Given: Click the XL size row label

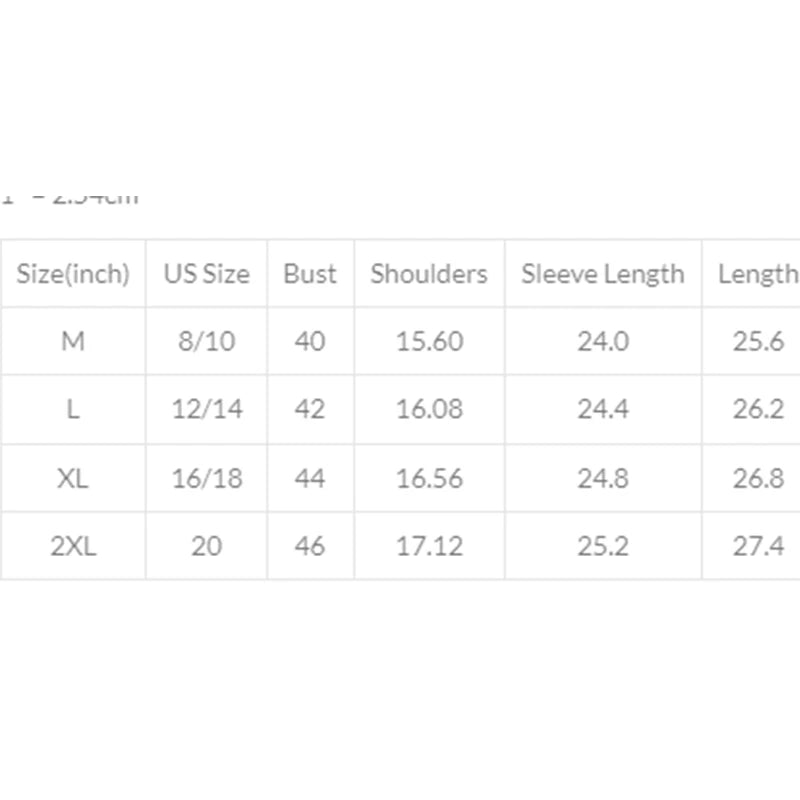Looking at the screenshot, I should pos(73,478).
